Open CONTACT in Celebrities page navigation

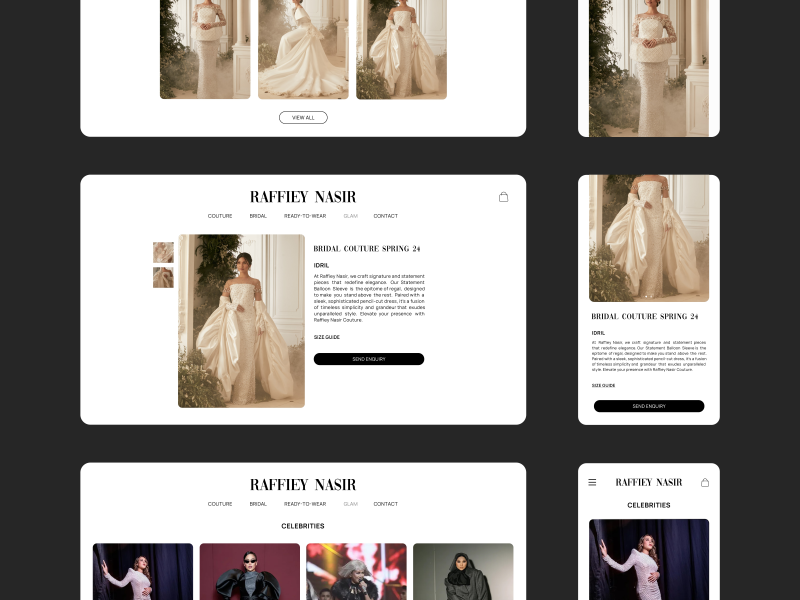pyautogui.click(x=385, y=504)
